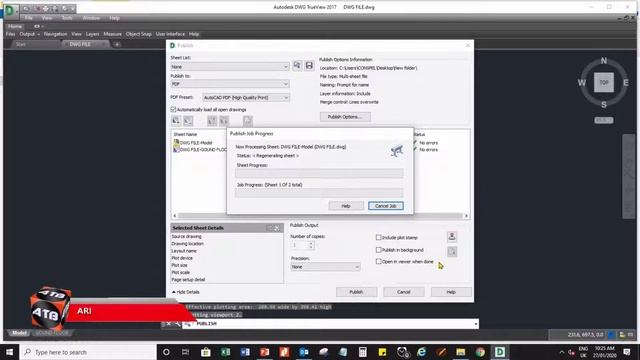Click the Measure ribbon panel
The width and height of the screenshot is (640, 360).
[x=112, y=34]
